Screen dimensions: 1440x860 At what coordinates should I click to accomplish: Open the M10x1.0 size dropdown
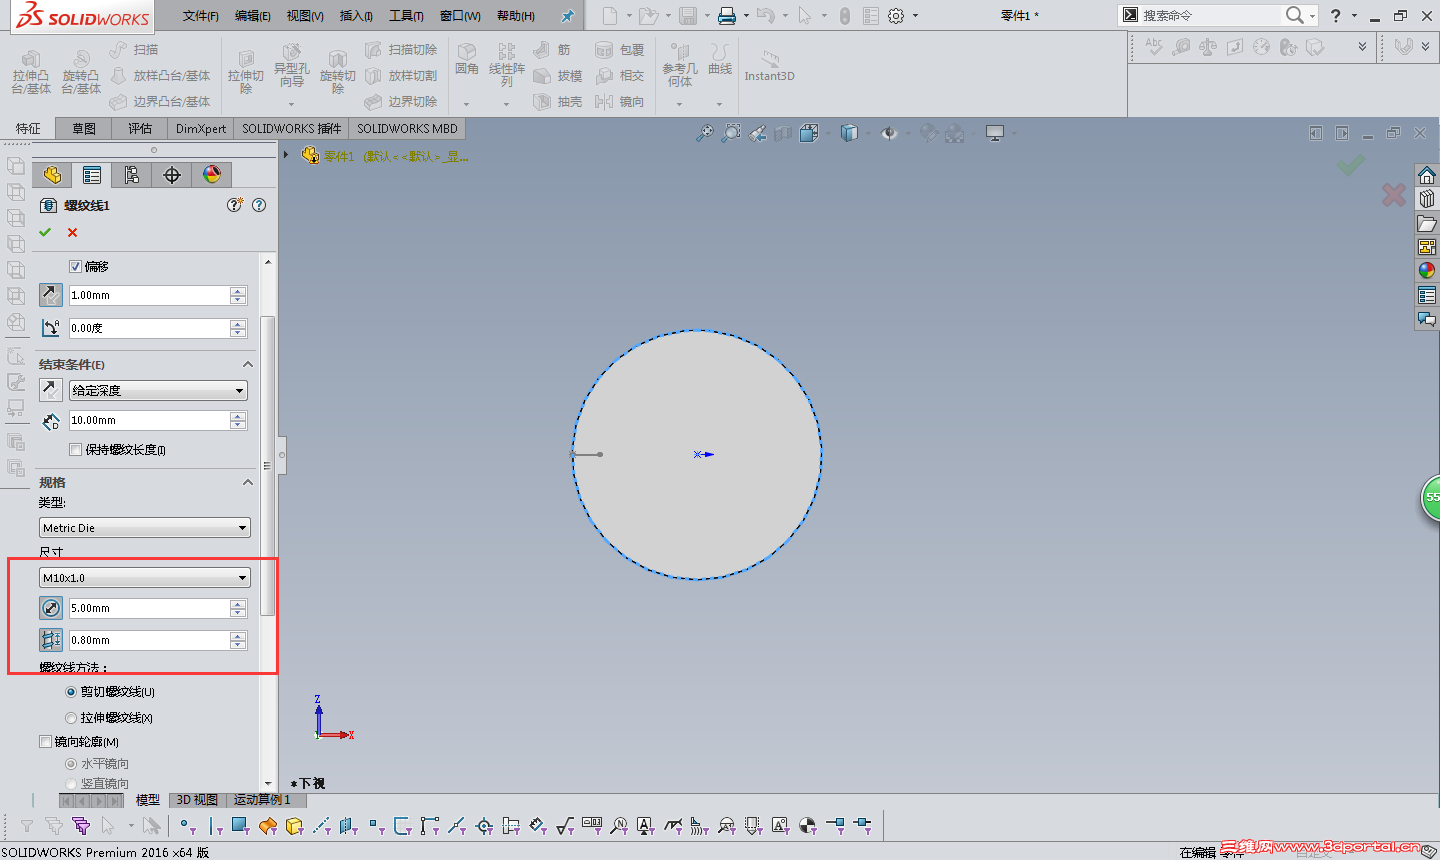[x=145, y=578]
